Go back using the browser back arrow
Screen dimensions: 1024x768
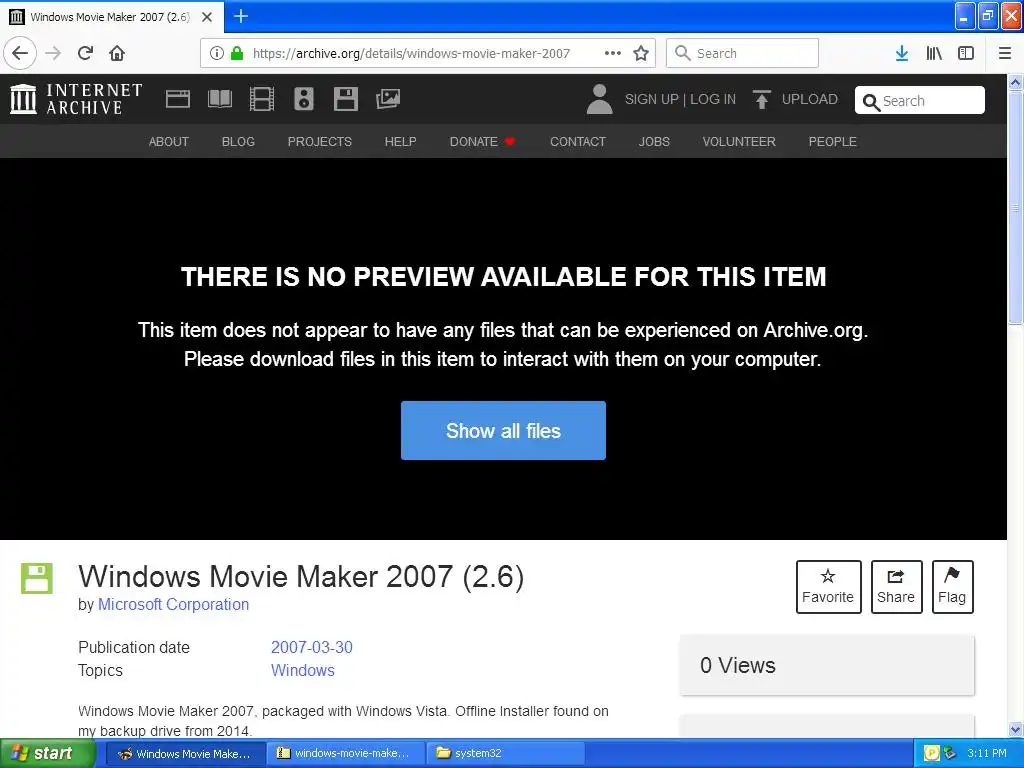coord(20,53)
